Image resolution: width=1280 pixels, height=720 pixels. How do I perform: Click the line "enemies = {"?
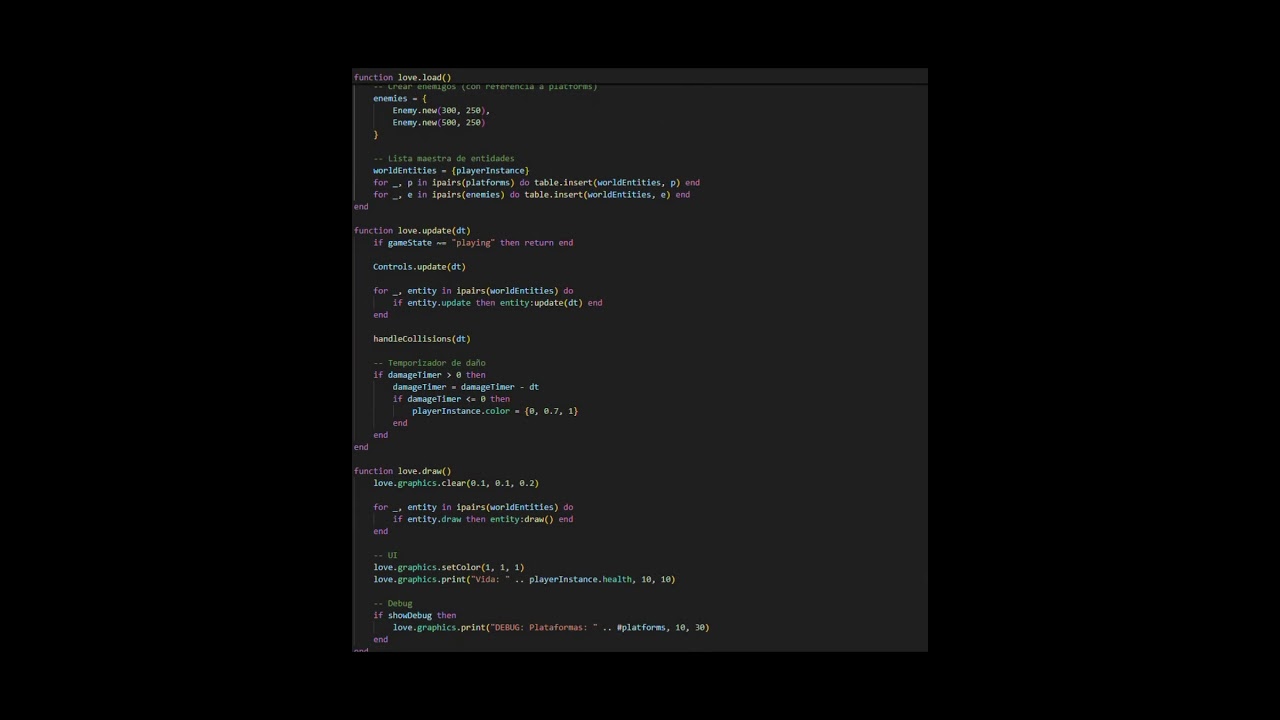(x=400, y=99)
